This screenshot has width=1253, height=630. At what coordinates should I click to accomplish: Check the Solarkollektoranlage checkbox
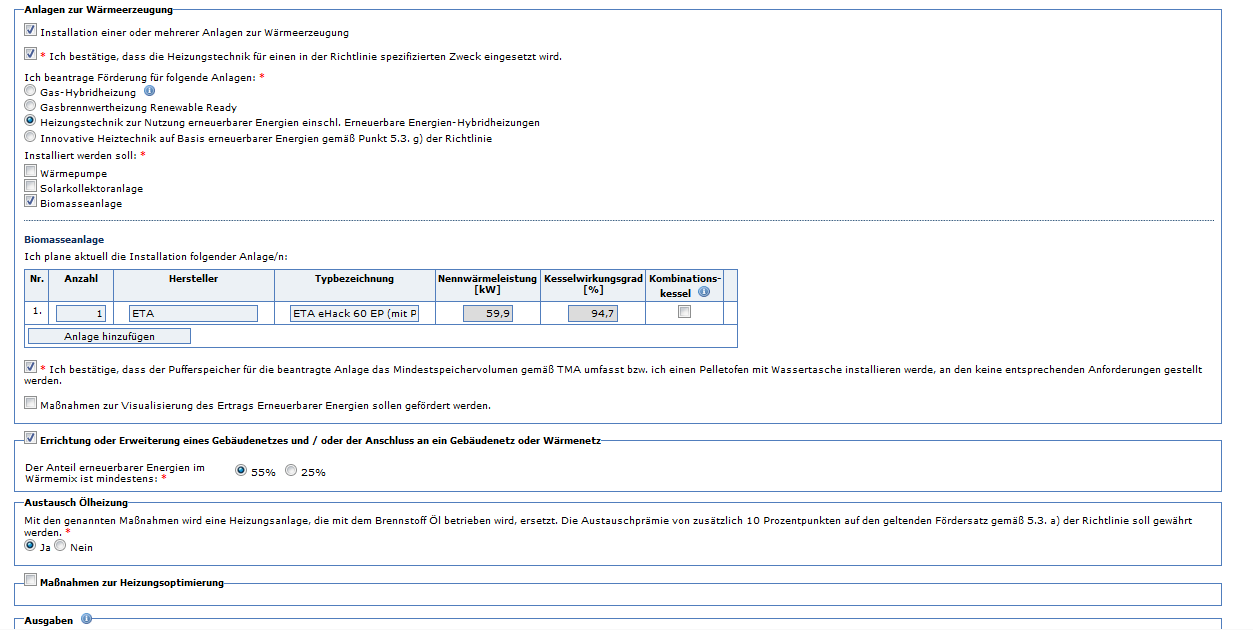pos(31,186)
